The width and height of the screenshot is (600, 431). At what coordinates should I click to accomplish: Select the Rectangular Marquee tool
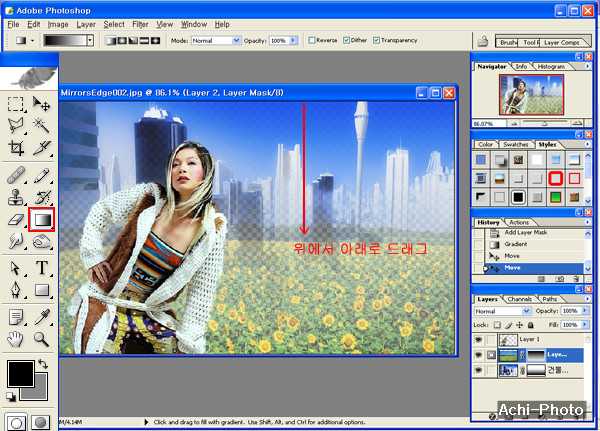[x=16, y=103]
